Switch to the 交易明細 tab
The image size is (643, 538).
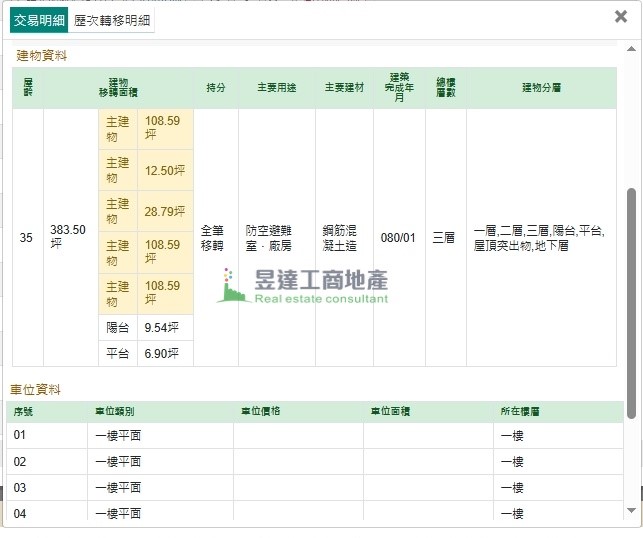coord(40,20)
